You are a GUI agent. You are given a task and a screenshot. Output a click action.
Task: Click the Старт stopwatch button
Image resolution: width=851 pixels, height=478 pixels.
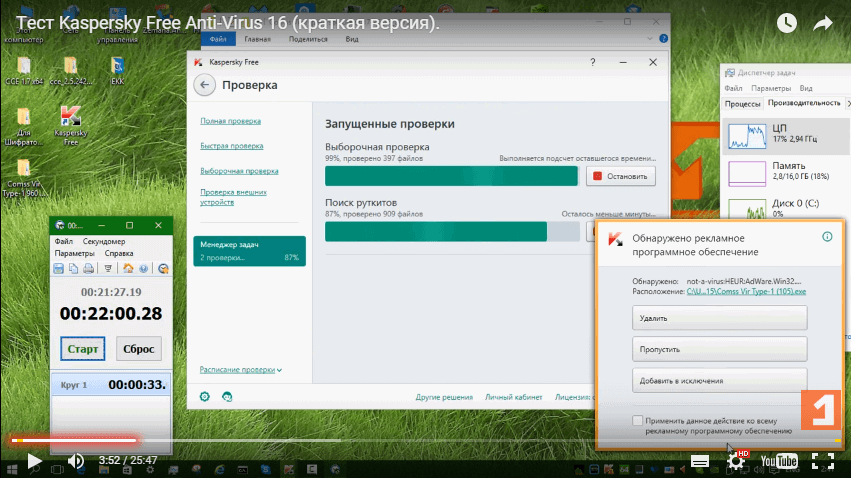coord(82,349)
